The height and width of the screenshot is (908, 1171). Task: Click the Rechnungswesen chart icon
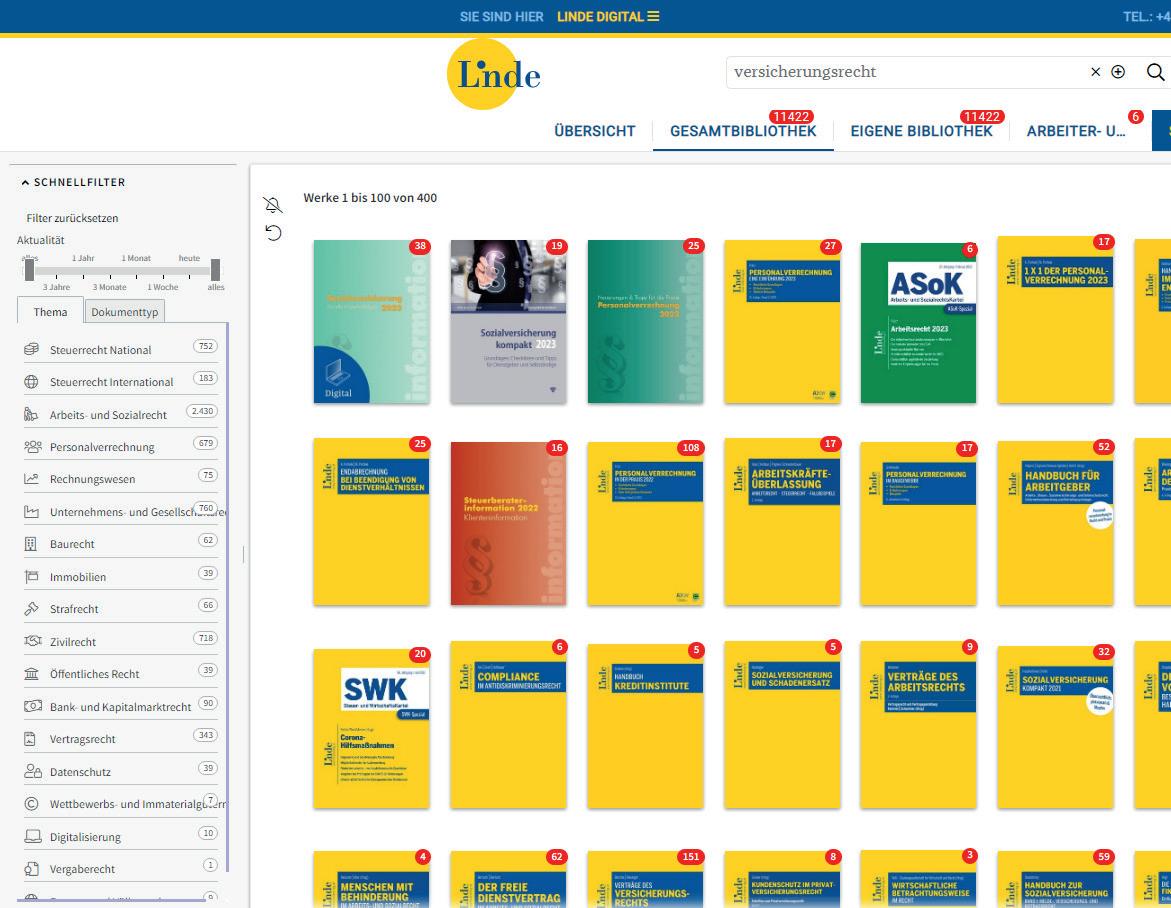click(x=31, y=479)
